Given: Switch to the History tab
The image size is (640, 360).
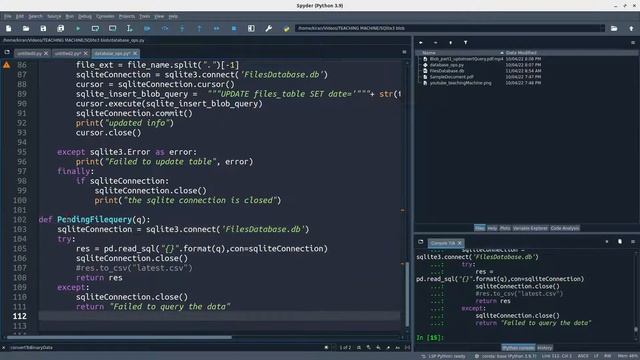Looking at the screenshot, I should 545,348.
